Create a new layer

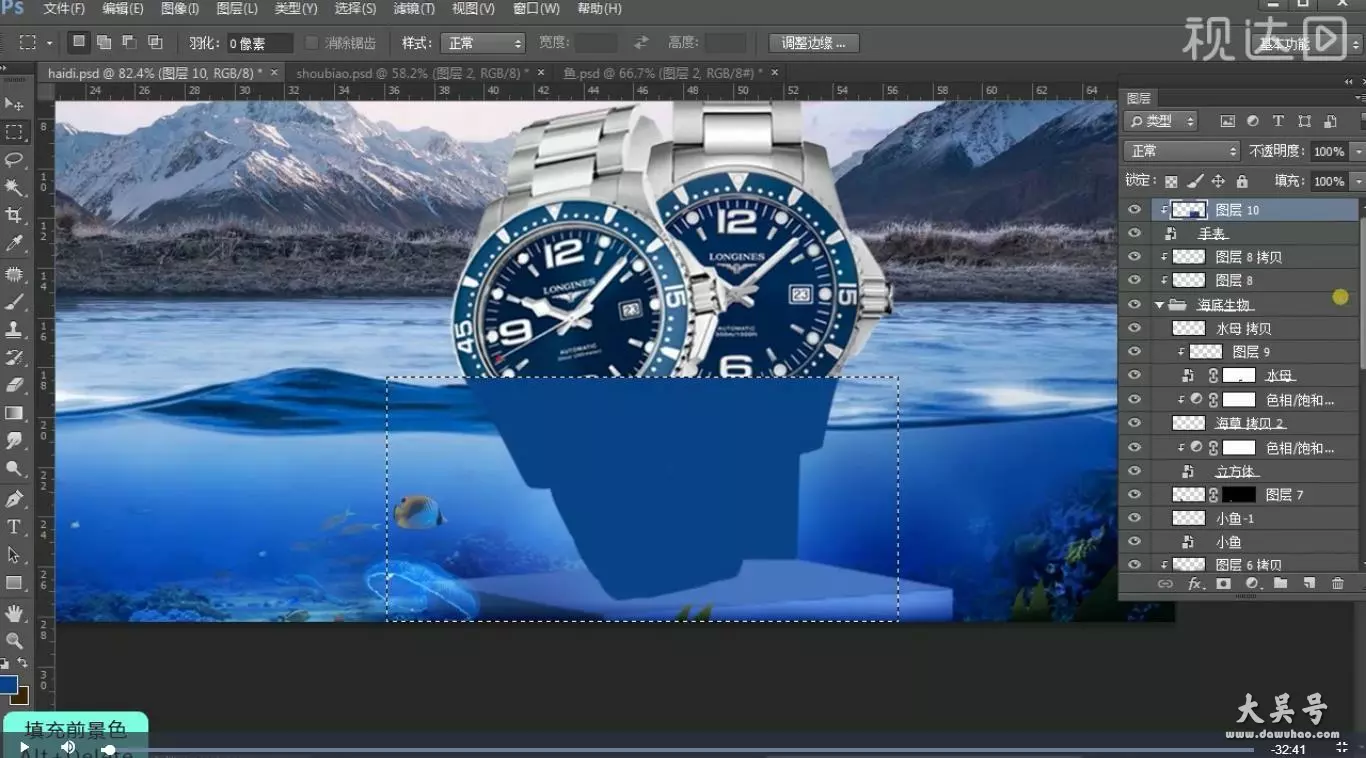(x=1309, y=584)
